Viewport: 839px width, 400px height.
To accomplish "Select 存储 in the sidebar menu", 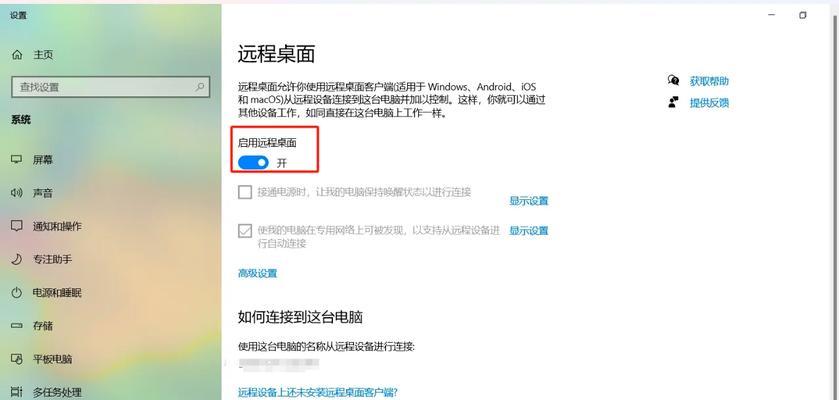I will (43, 325).
